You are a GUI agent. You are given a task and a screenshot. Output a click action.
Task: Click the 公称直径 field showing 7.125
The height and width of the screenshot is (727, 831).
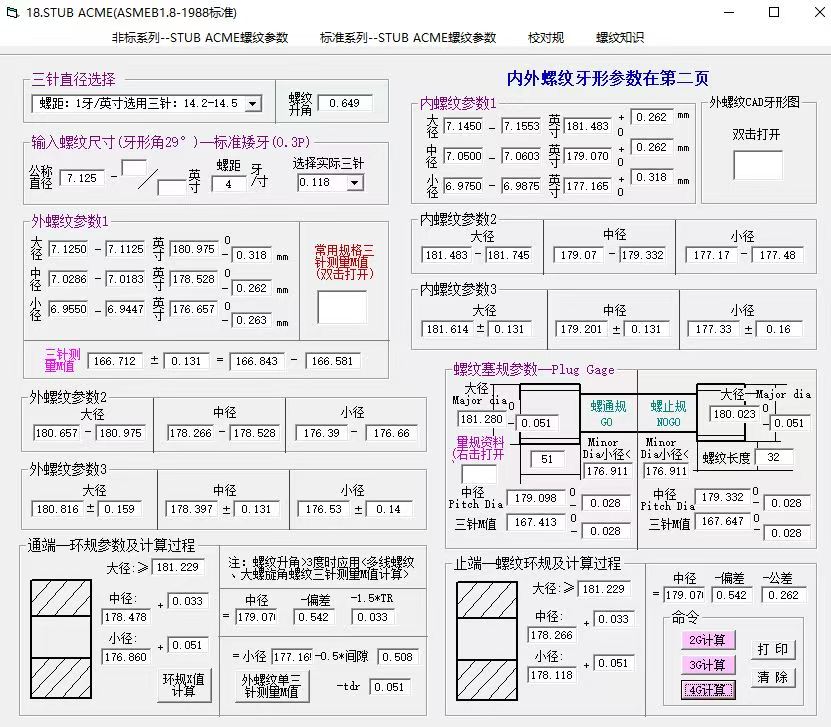point(82,178)
